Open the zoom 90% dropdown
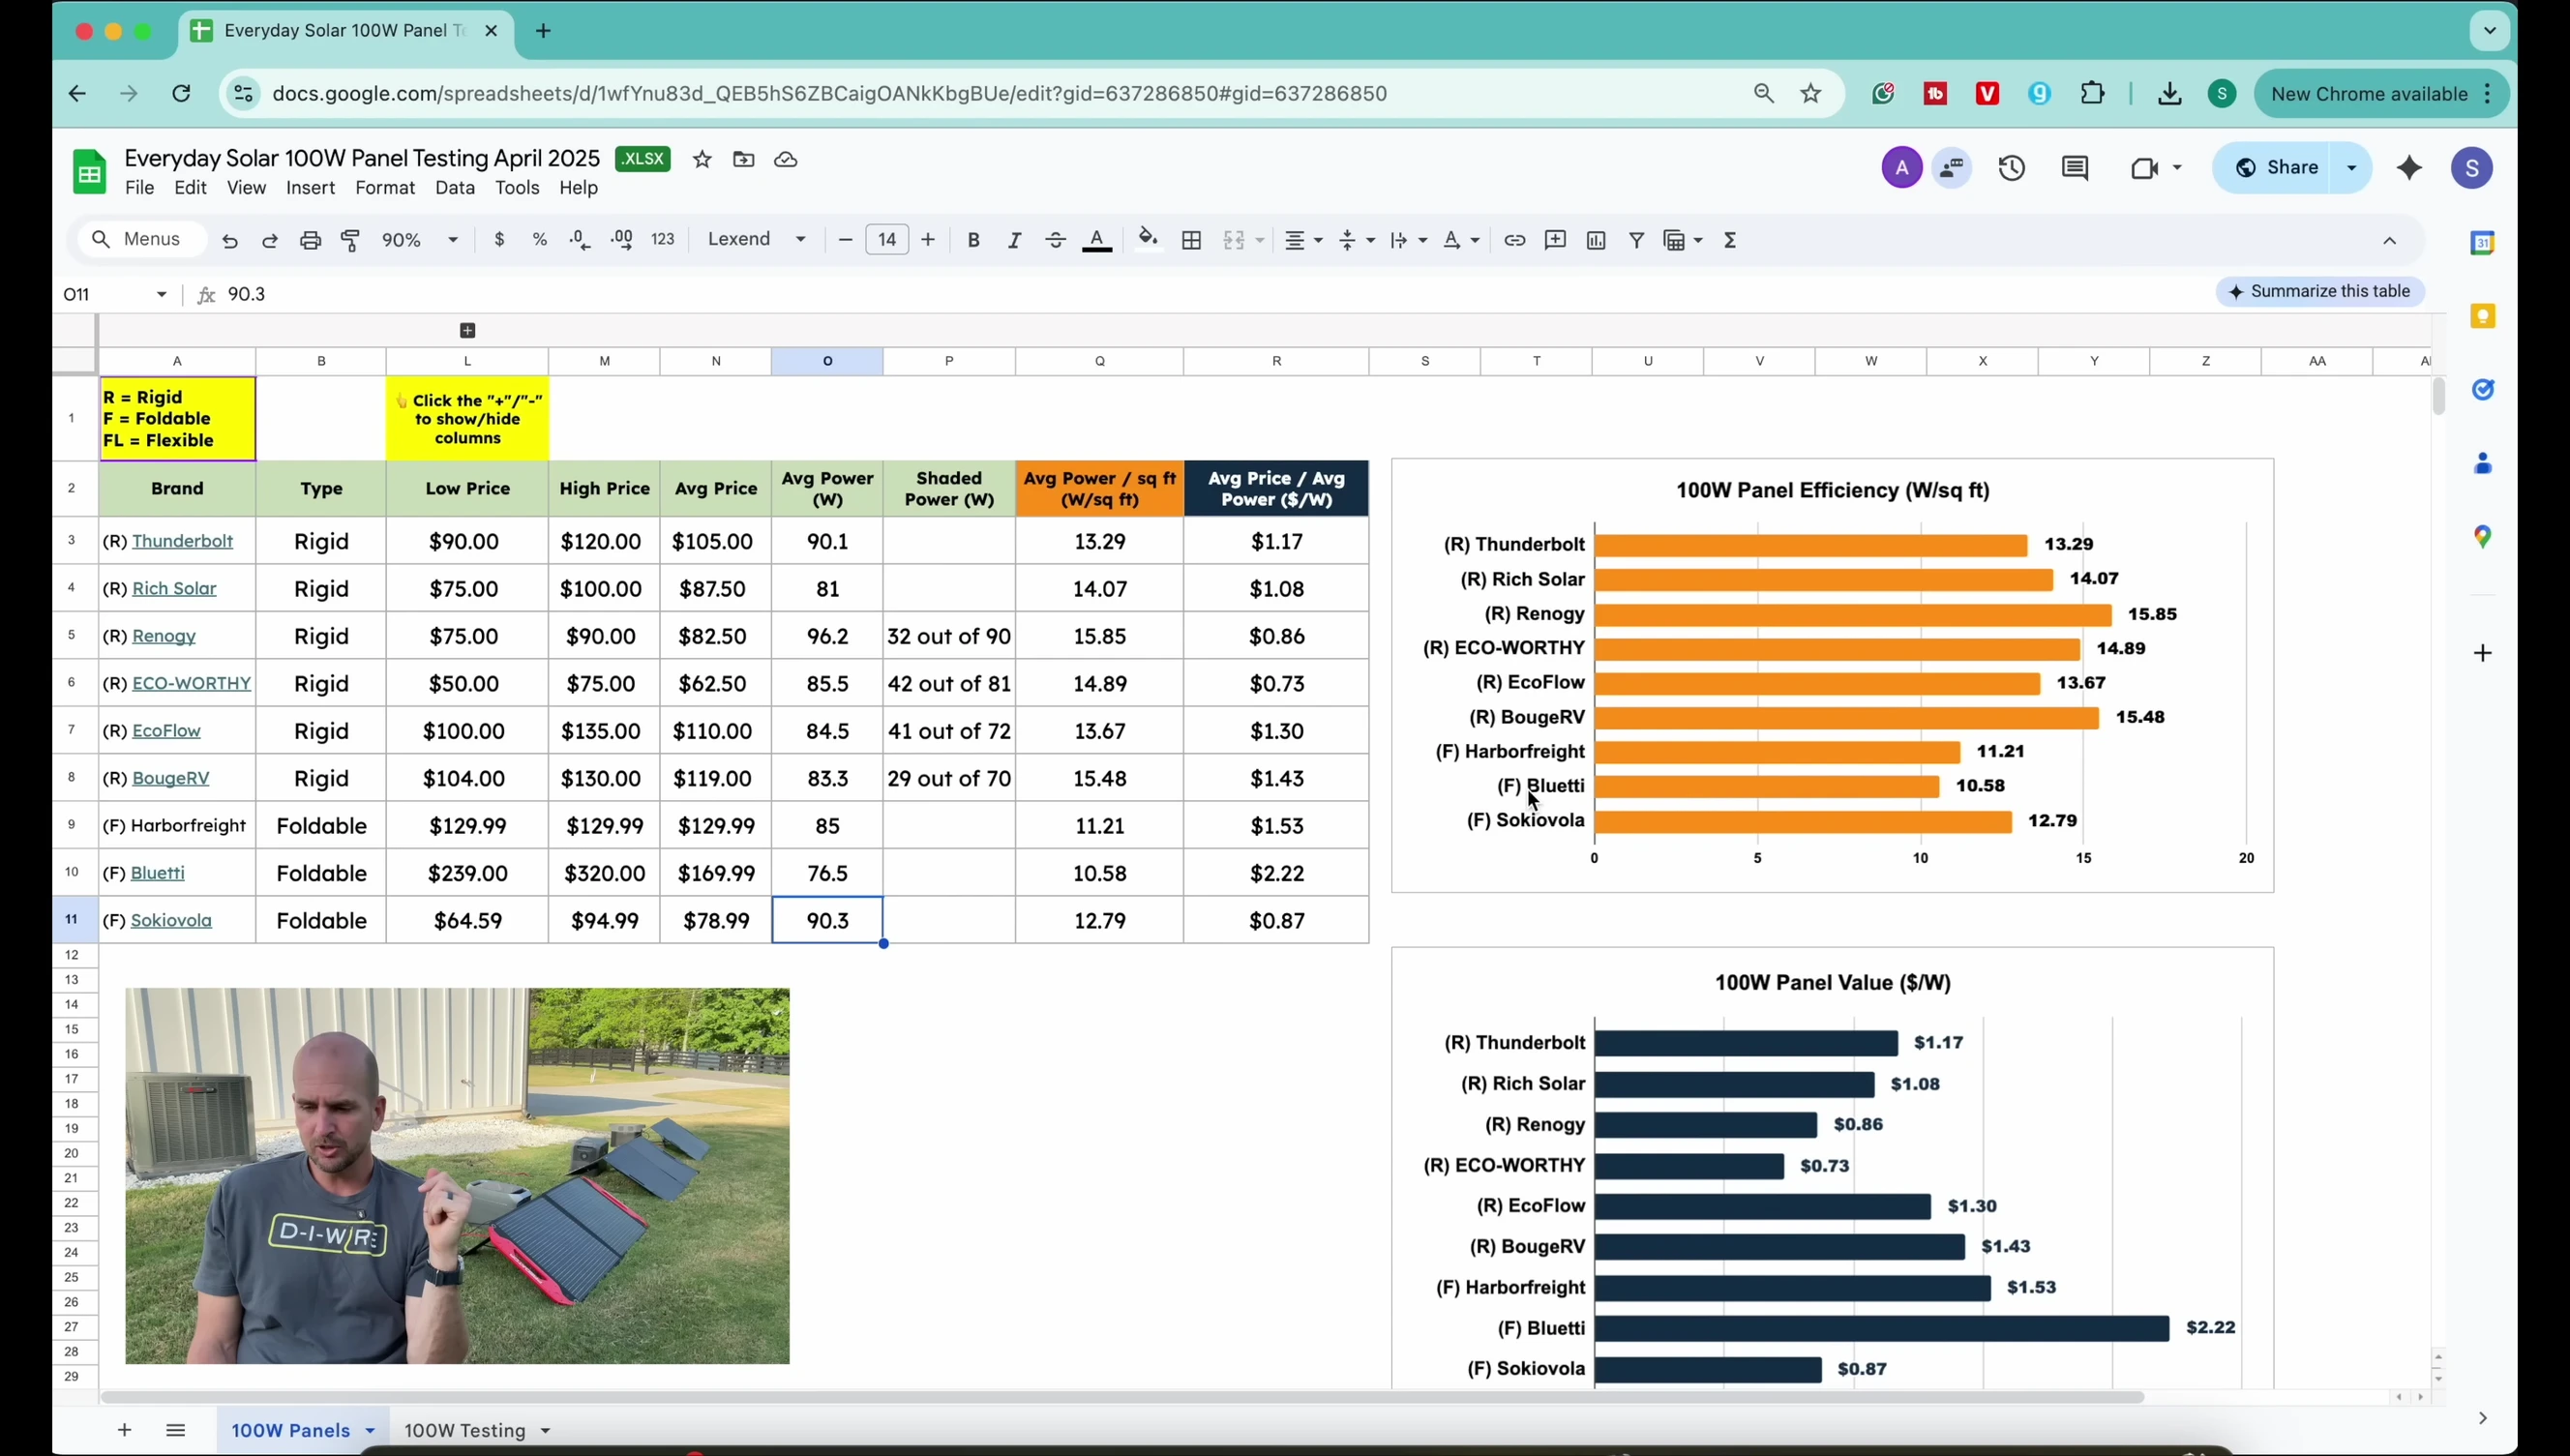 420,240
